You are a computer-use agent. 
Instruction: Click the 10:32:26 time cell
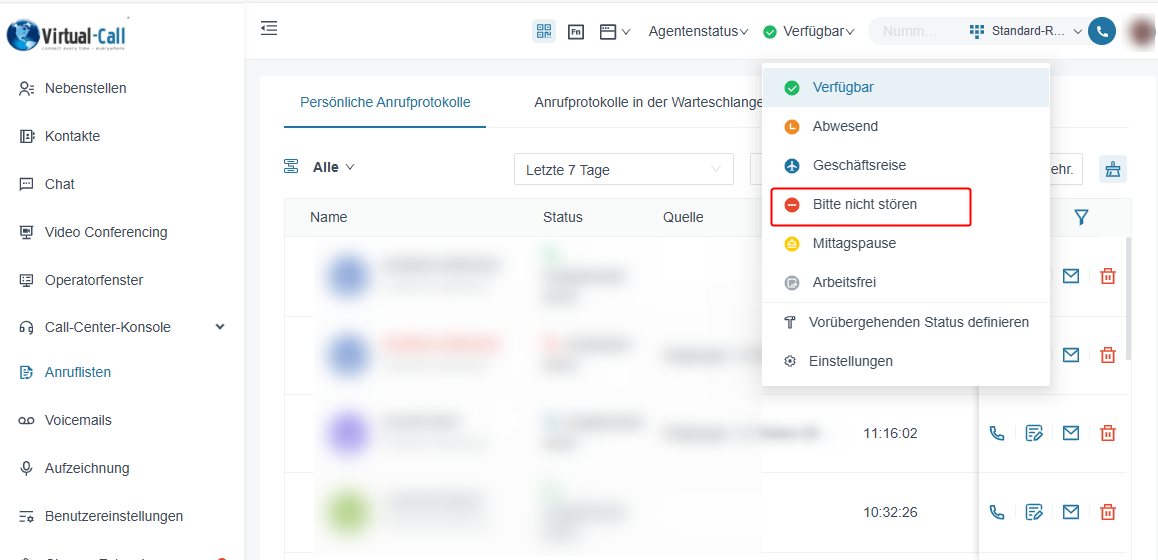point(890,511)
